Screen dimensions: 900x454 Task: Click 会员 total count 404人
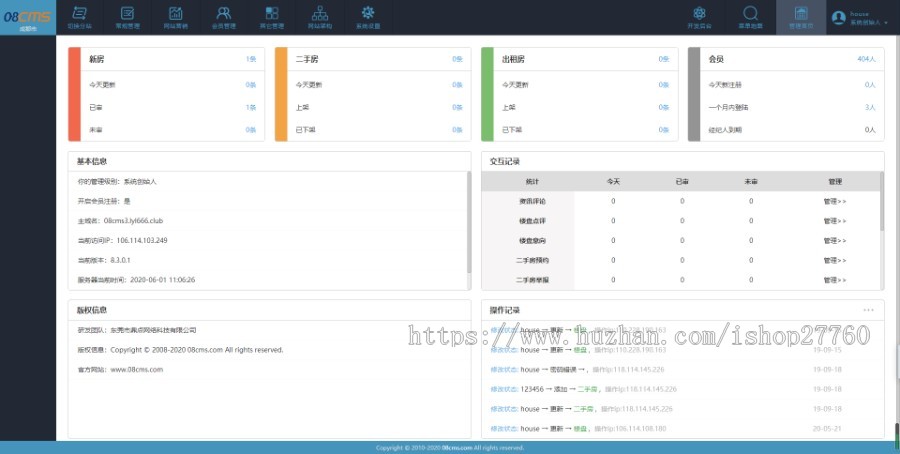pyautogui.click(x=867, y=59)
